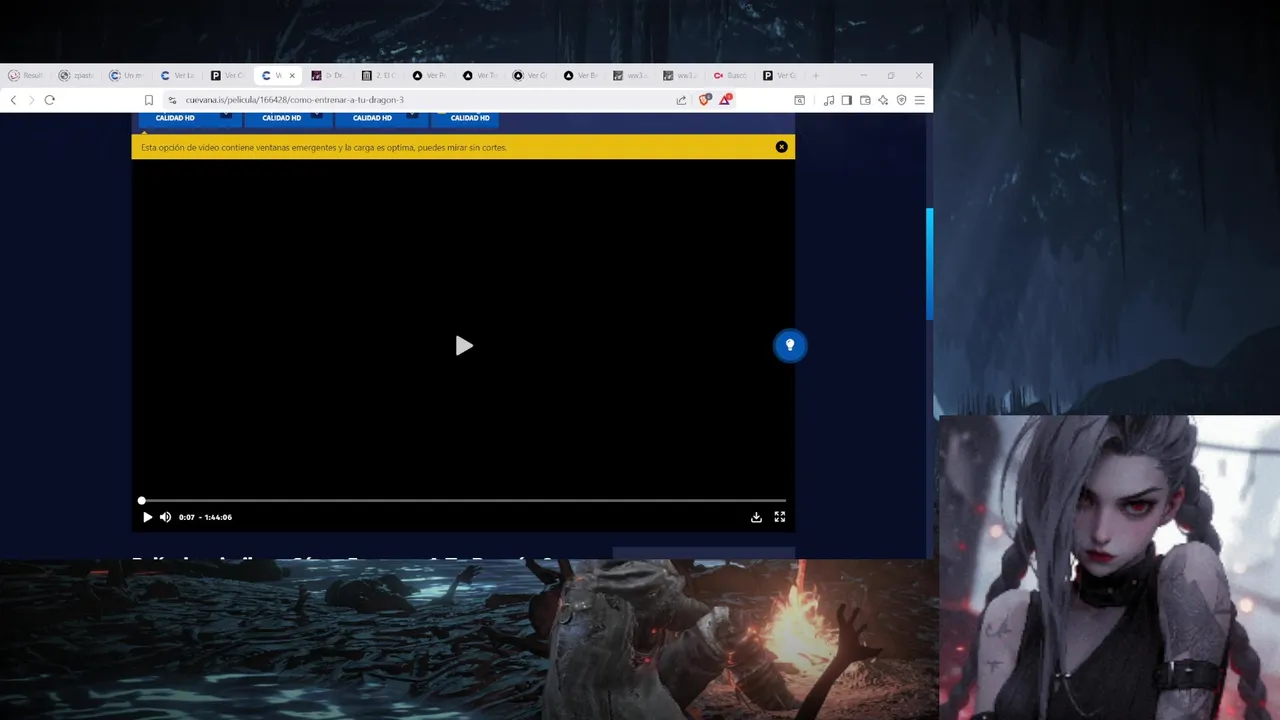The image size is (1280, 720).
Task: Click the video progress bar handle
Action: pos(142,500)
